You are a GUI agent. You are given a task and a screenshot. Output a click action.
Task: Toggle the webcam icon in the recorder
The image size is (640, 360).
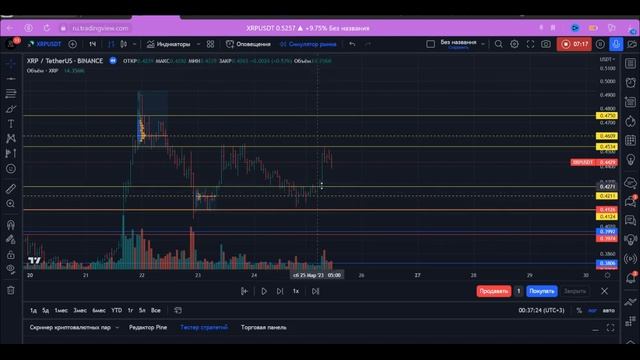[x=632, y=44]
